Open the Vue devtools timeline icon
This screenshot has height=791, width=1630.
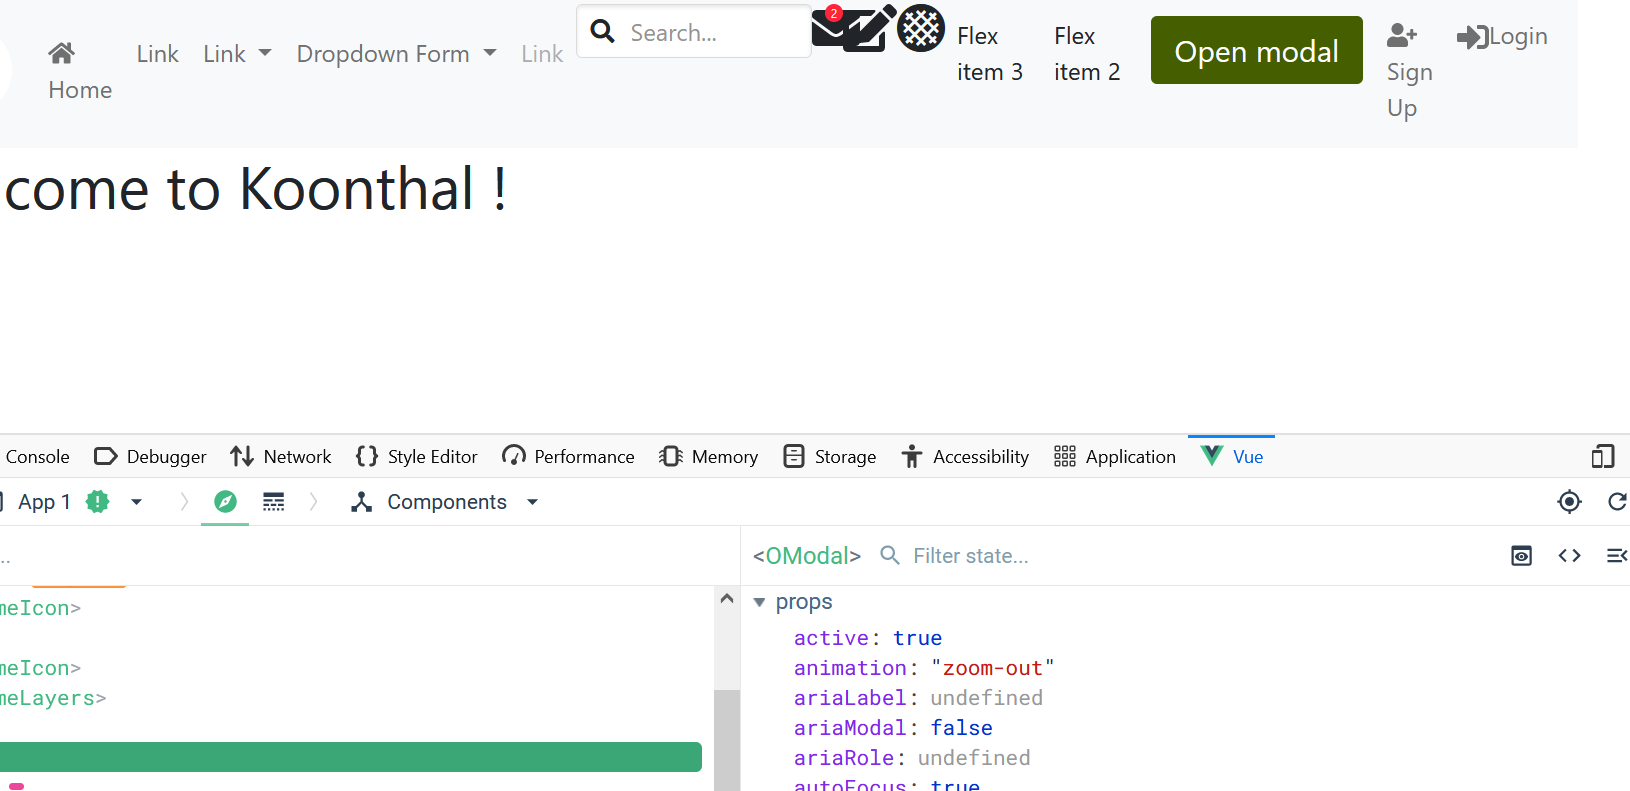[273, 502]
